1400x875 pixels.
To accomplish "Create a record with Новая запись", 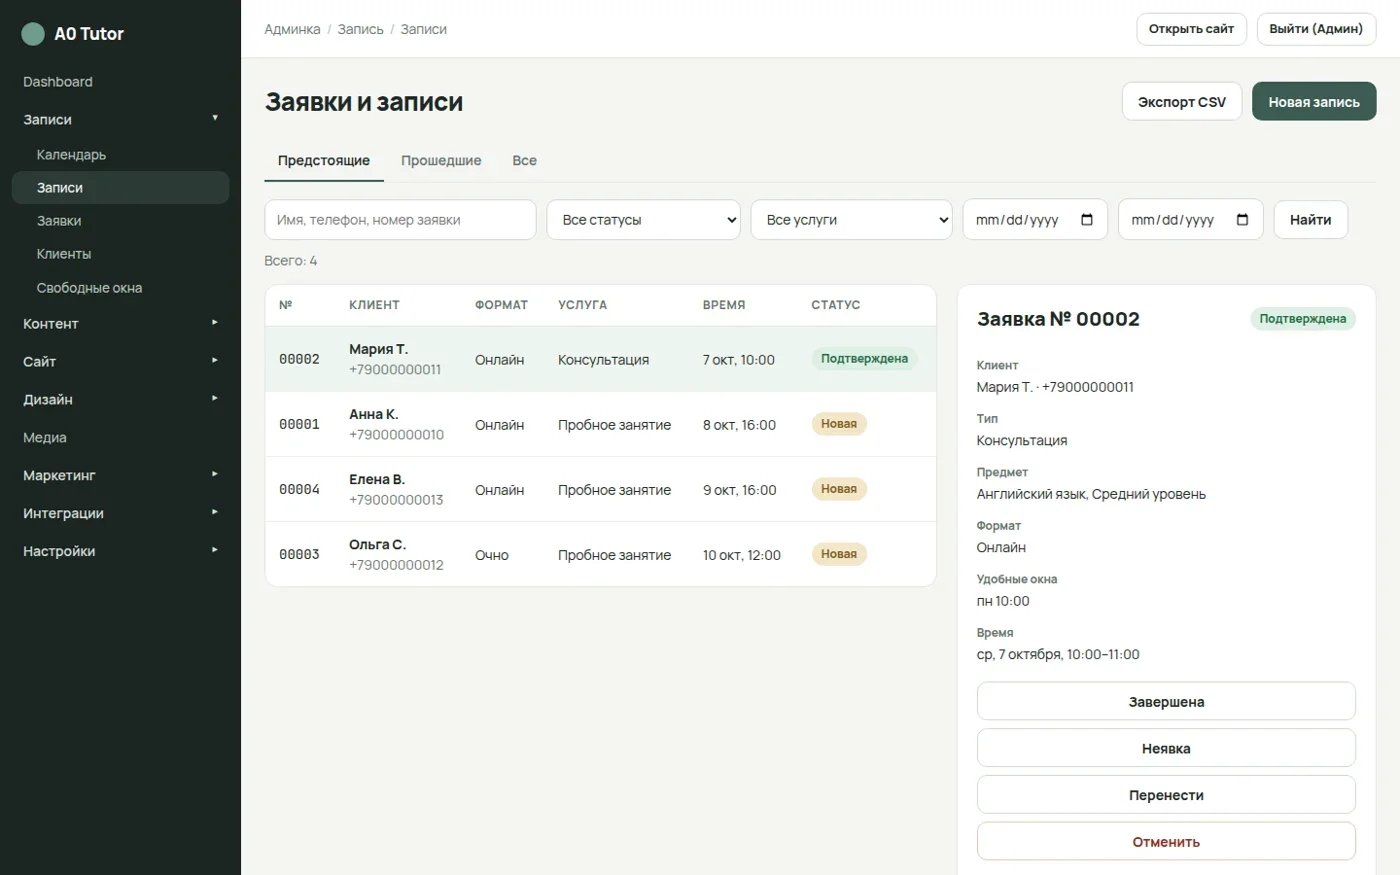I will click(x=1314, y=102).
